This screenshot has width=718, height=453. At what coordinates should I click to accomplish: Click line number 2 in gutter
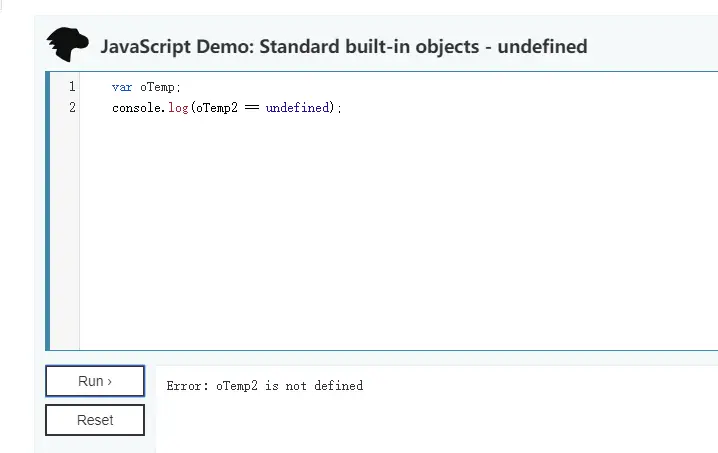(x=71, y=107)
